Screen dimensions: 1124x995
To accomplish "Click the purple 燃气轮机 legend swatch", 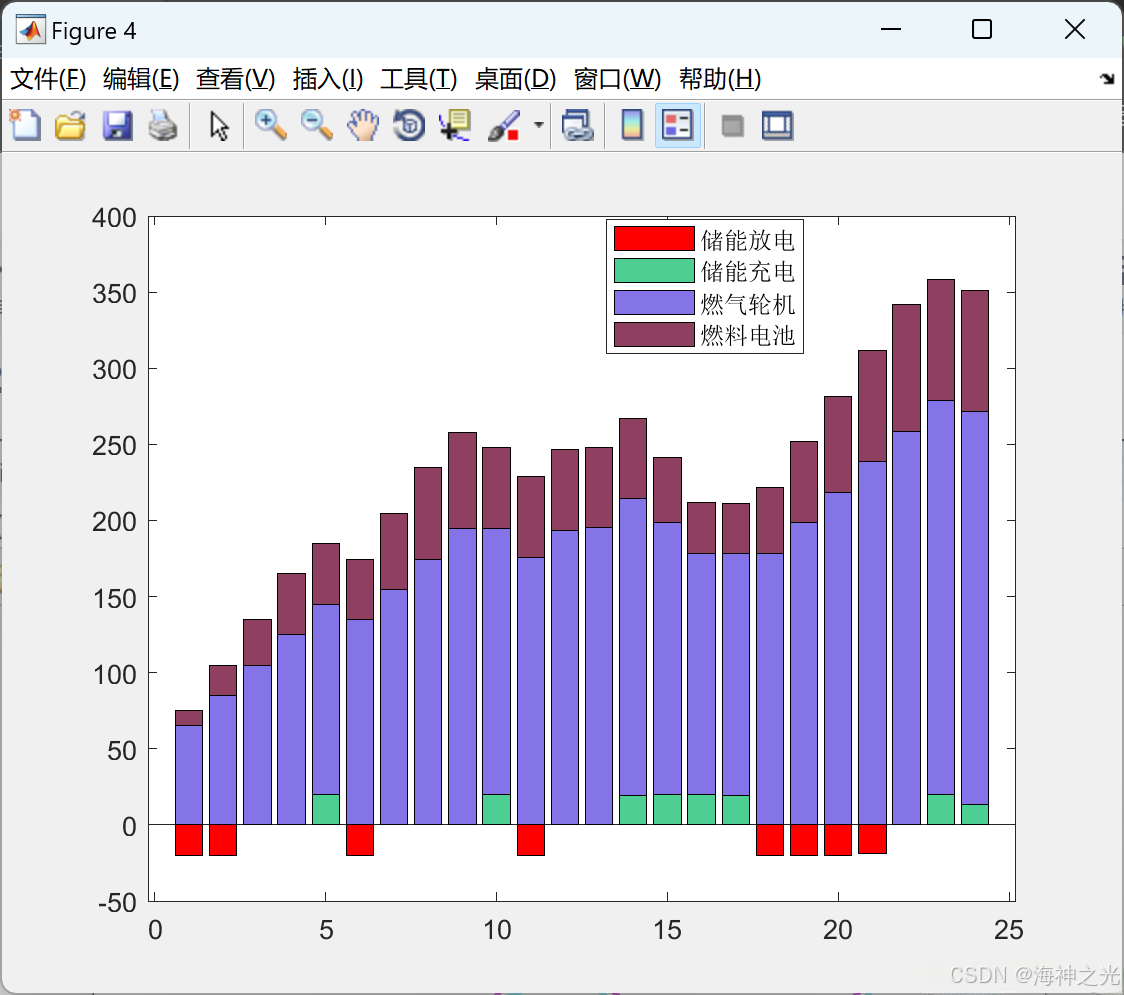I will tap(654, 303).
